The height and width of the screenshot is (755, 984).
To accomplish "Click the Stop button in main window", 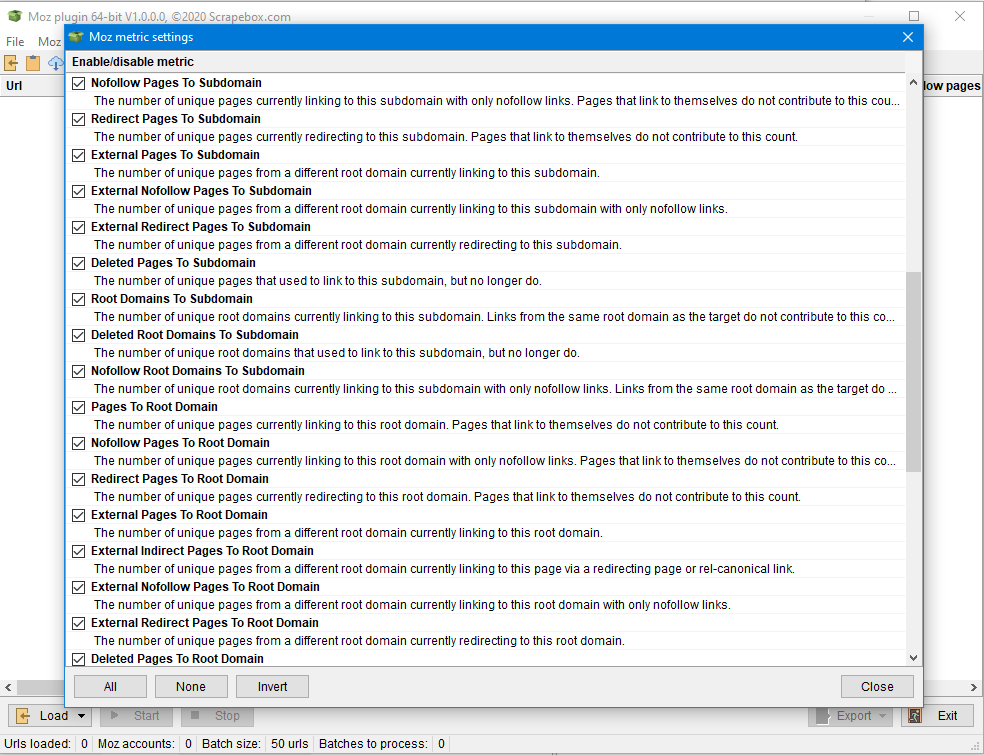I will 217,715.
